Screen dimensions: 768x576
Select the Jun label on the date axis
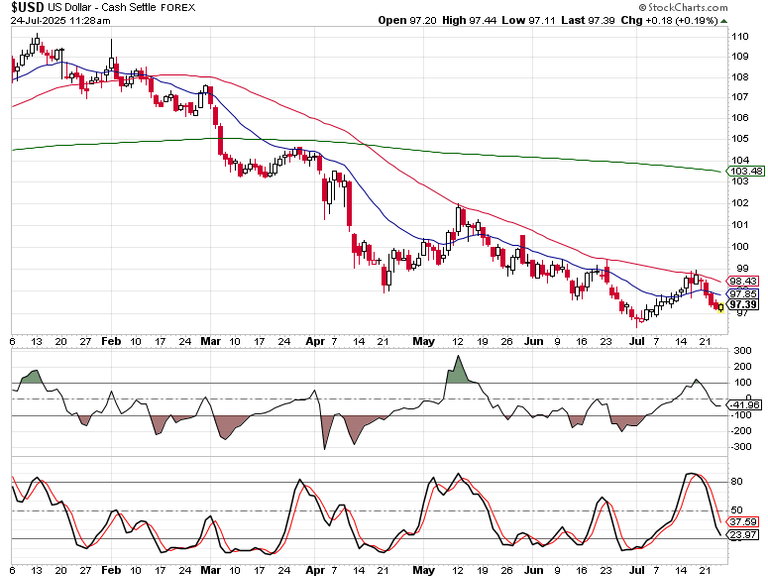point(534,340)
